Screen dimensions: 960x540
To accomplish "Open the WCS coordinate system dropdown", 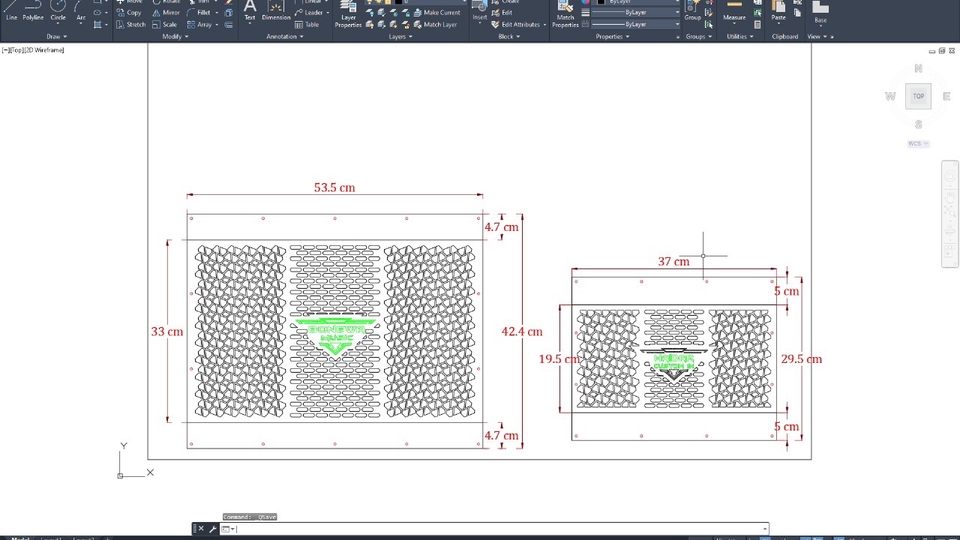I will [x=918, y=144].
